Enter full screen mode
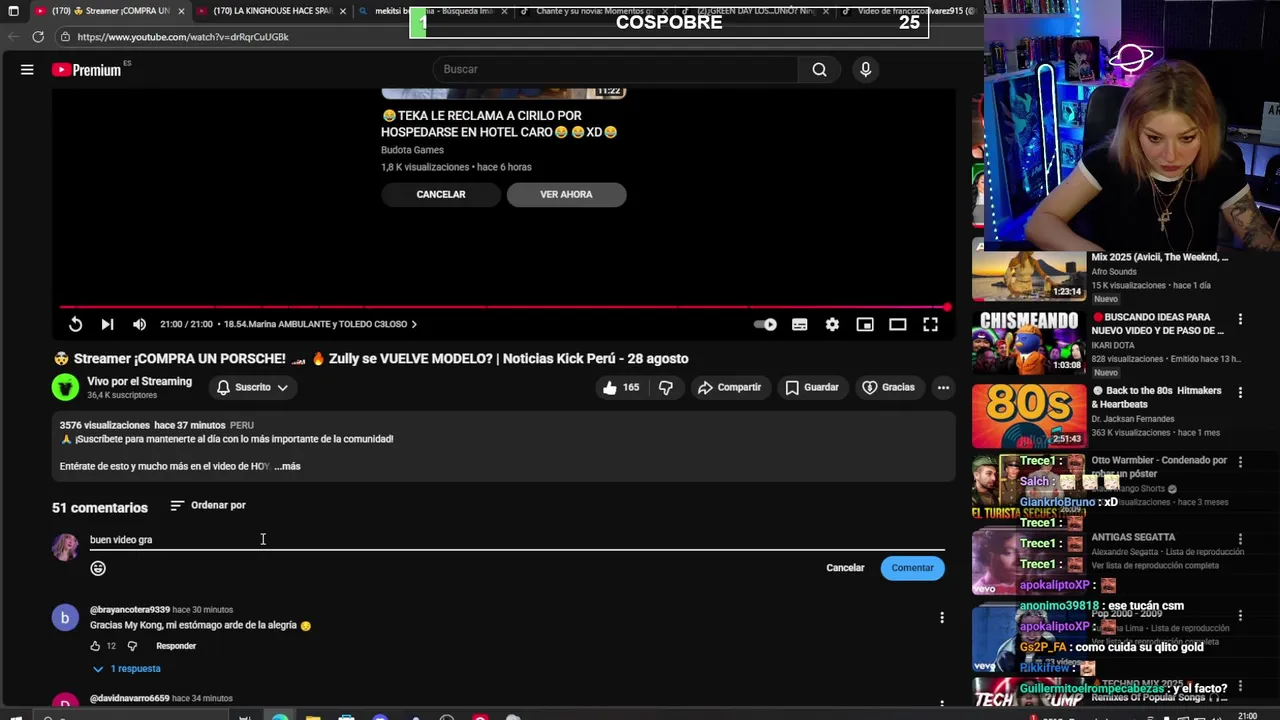Image resolution: width=1280 pixels, height=720 pixels. click(x=930, y=324)
